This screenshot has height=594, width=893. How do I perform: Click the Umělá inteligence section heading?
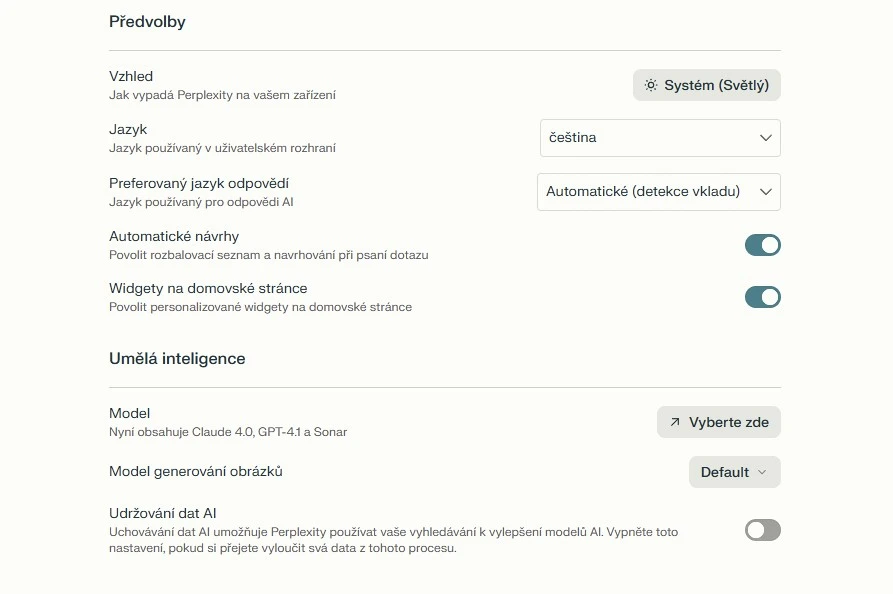(177, 359)
